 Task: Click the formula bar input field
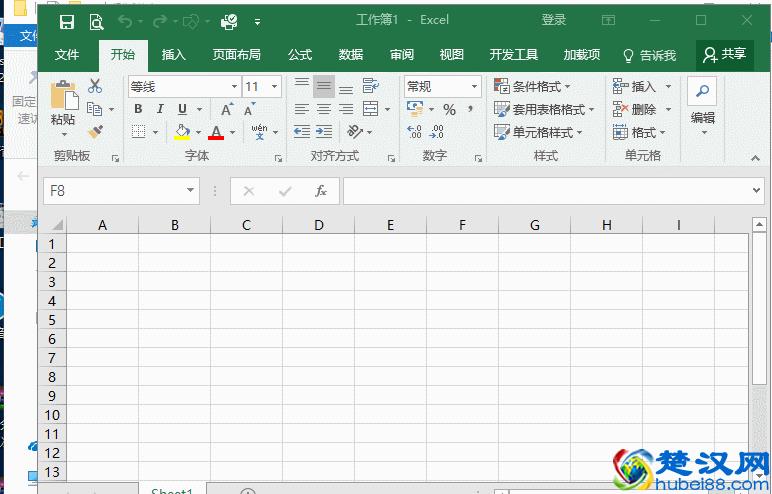pyautogui.click(x=545, y=191)
